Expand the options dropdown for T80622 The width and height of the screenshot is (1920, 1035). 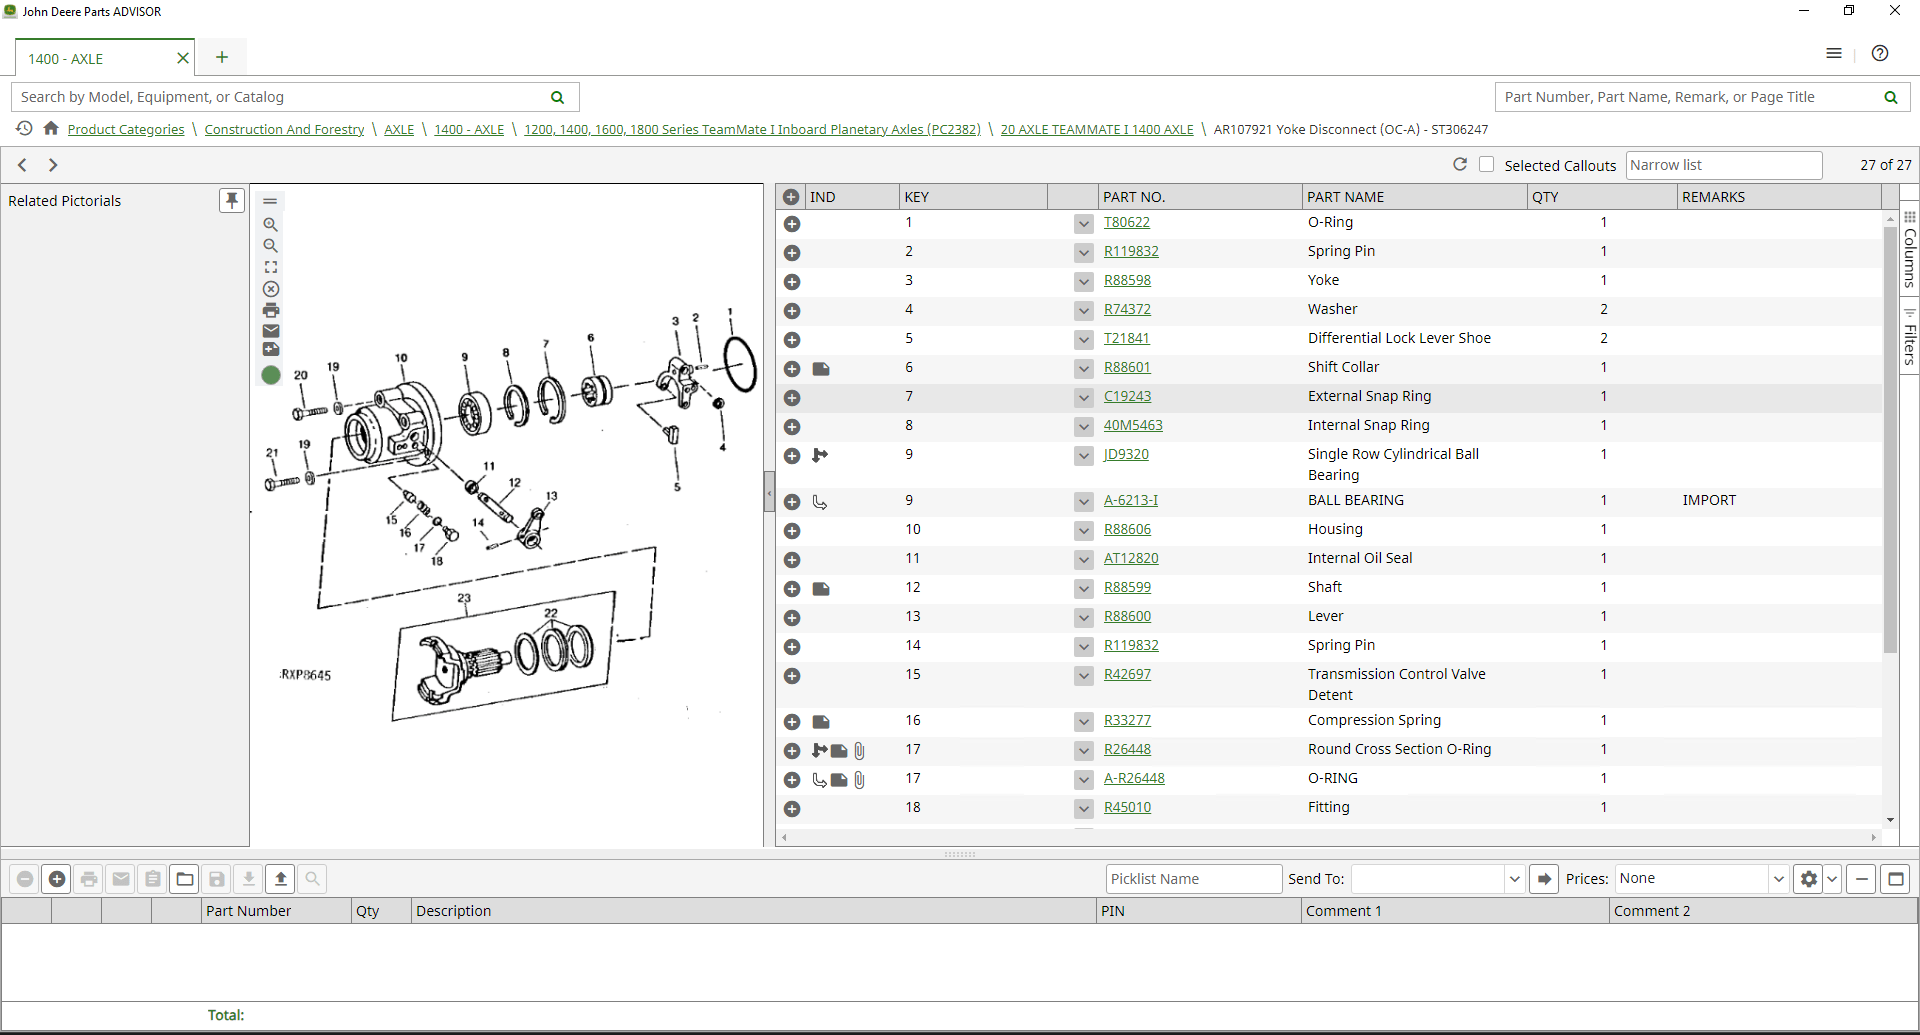pyautogui.click(x=1083, y=224)
